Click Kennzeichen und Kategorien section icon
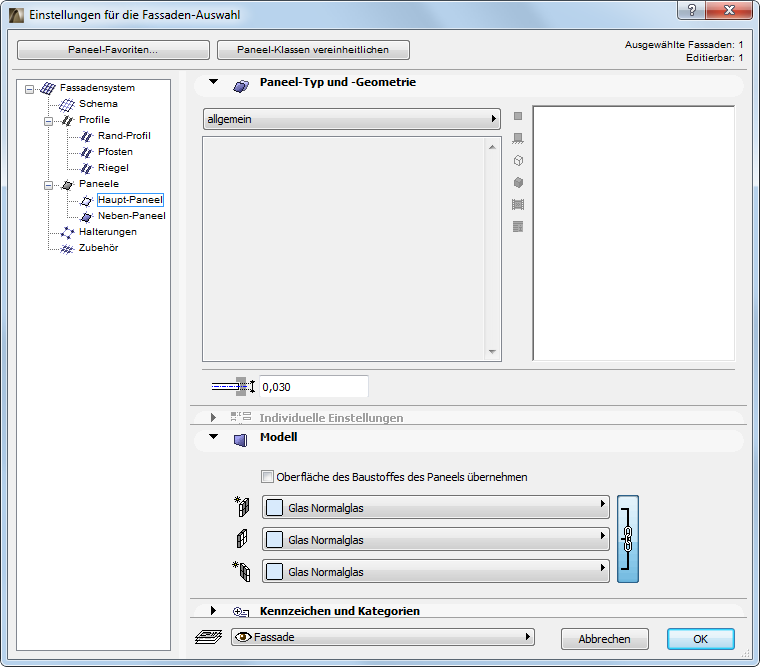The width and height of the screenshot is (760, 667). [x=241, y=612]
